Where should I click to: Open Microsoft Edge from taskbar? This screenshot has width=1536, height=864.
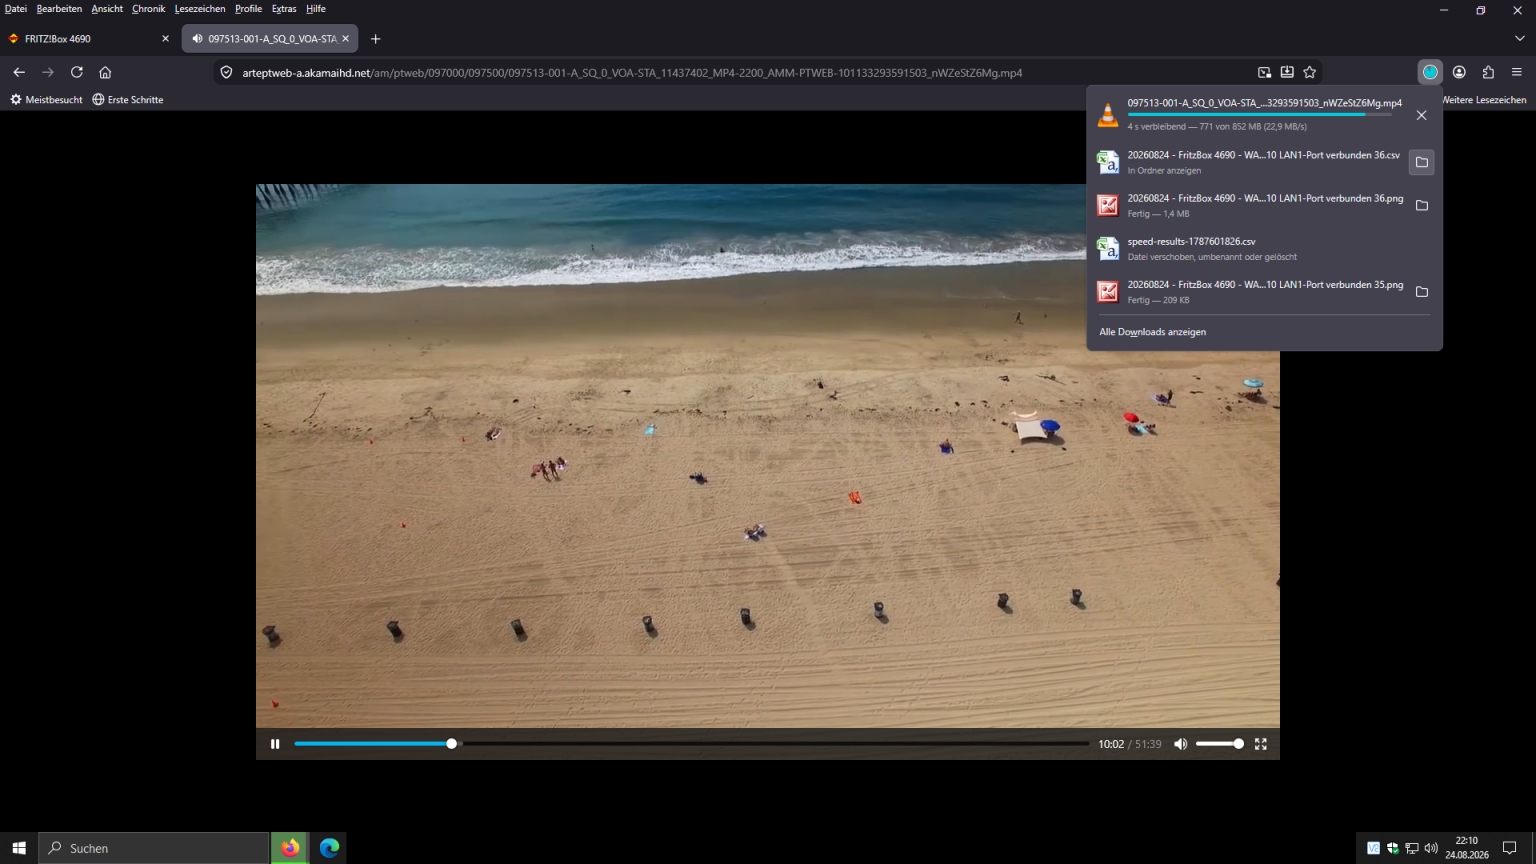(329, 848)
